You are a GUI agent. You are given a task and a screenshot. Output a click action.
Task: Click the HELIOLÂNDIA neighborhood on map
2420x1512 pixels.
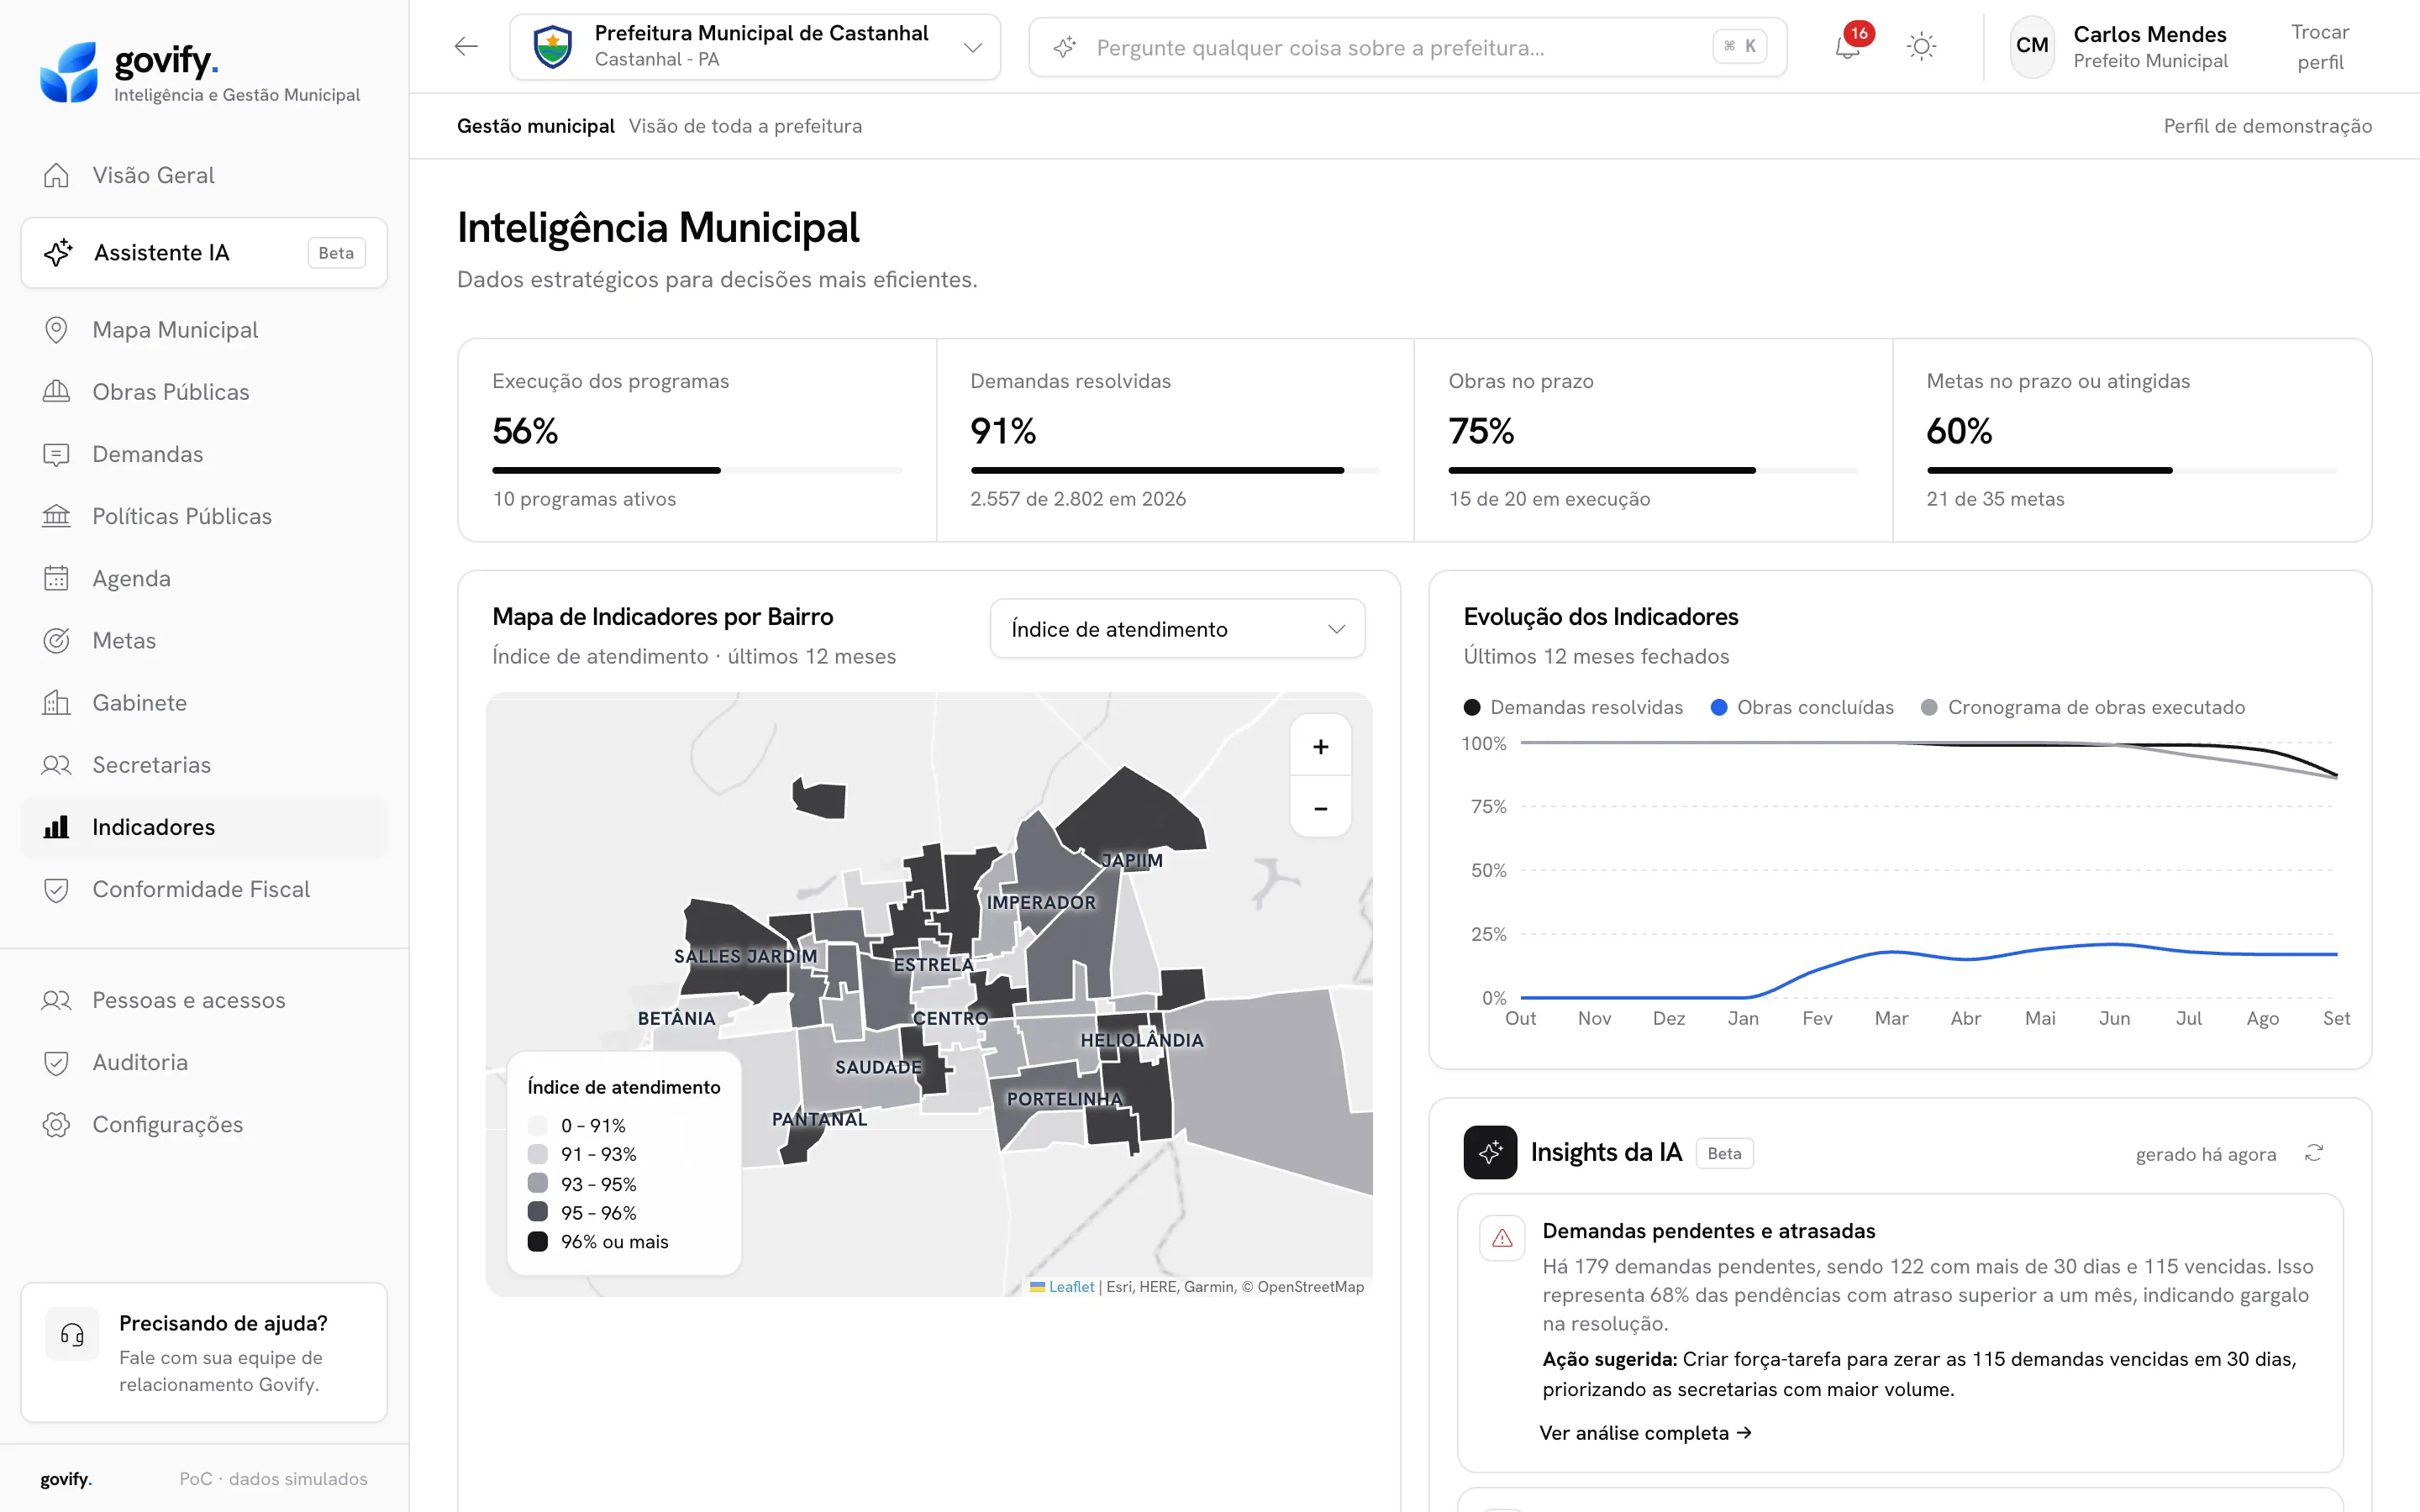click(x=1142, y=1040)
